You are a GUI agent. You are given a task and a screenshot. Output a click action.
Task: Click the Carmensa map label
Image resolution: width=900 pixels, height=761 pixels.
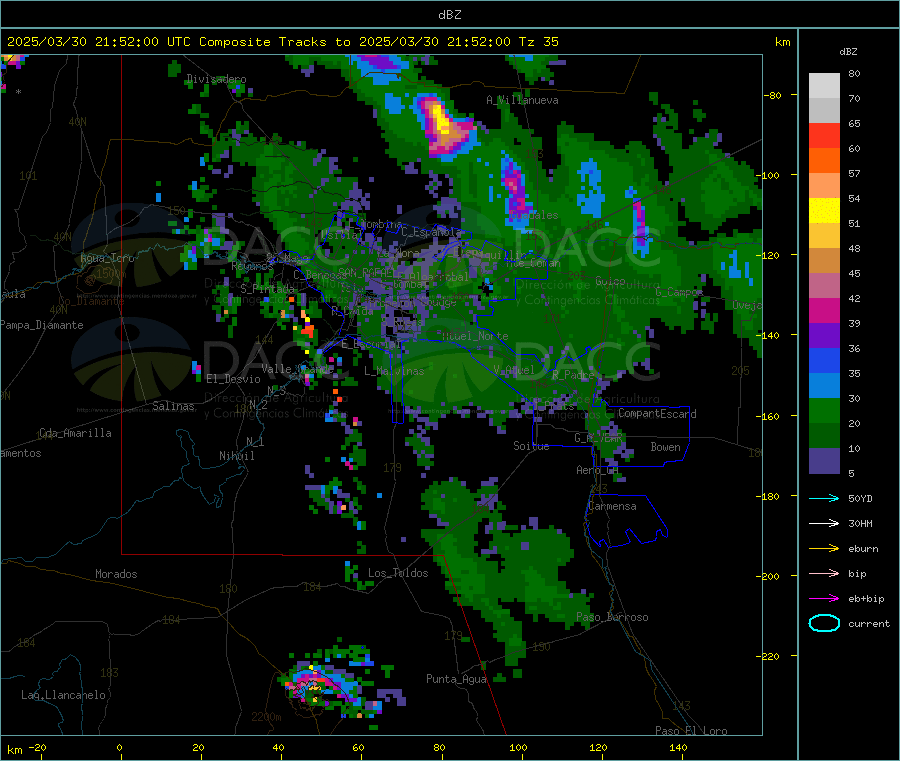612,506
